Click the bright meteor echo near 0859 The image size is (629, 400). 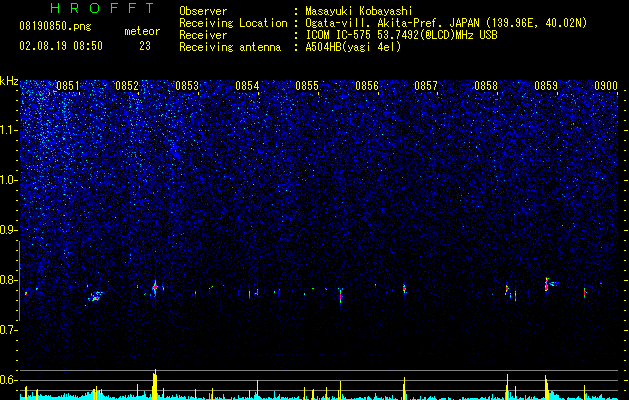pos(546,284)
